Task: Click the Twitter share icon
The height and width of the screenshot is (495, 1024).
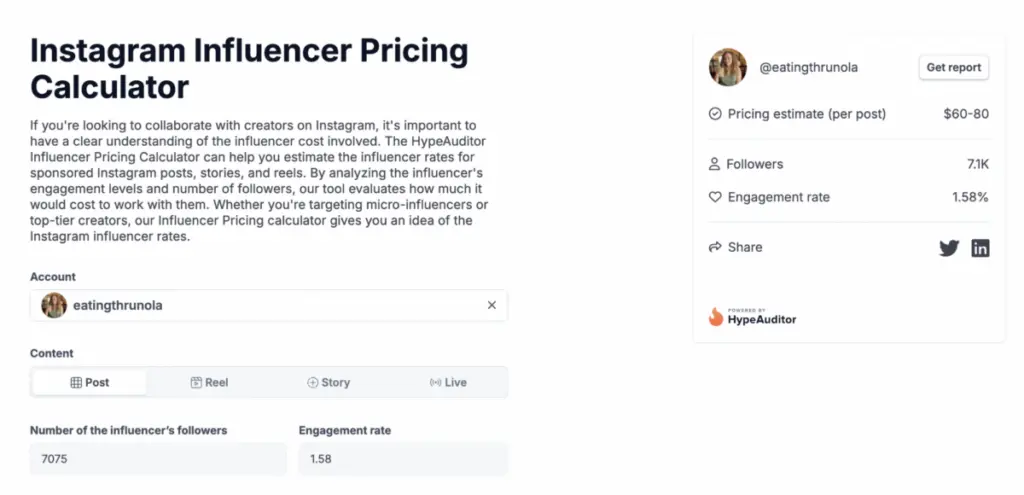Action: [x=948, y=248]
